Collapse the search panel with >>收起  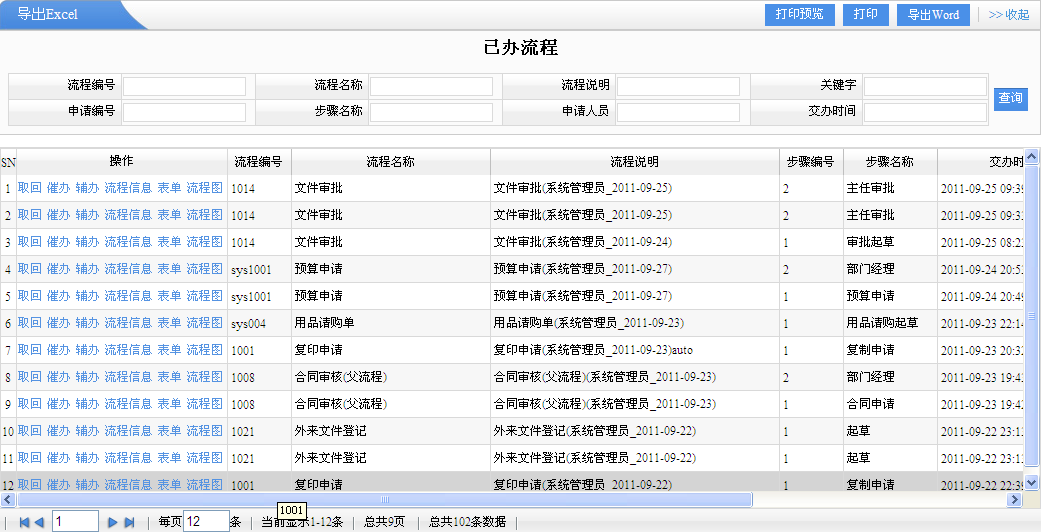tap(1008, 15)
